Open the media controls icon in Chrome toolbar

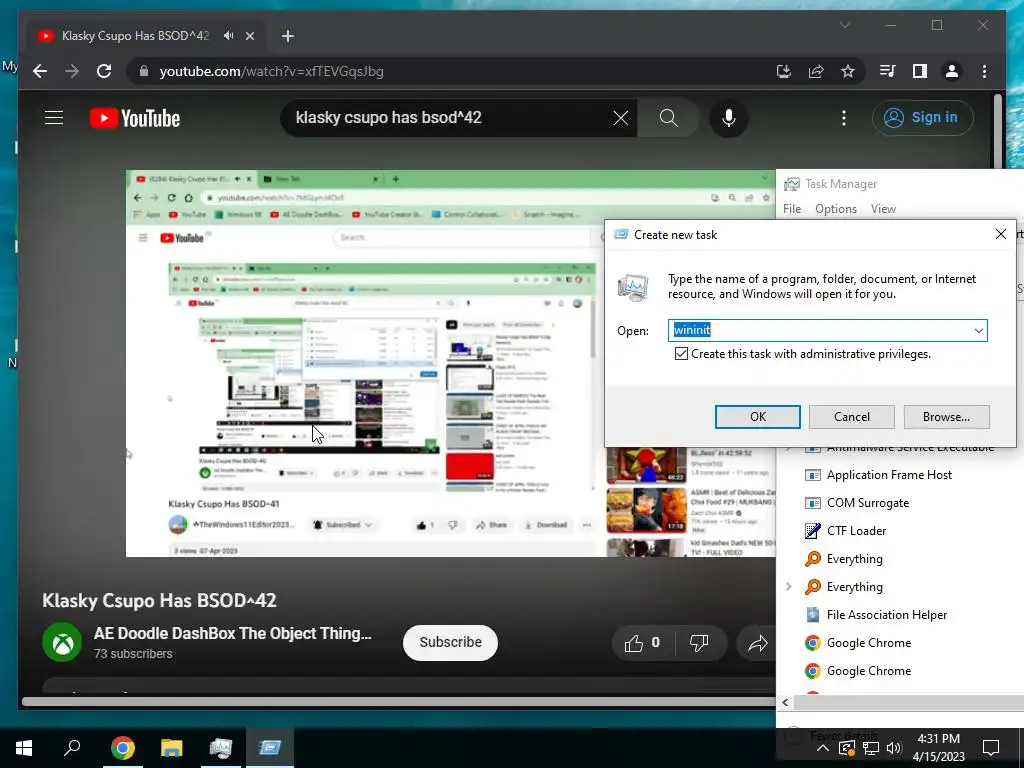point(888,71)
